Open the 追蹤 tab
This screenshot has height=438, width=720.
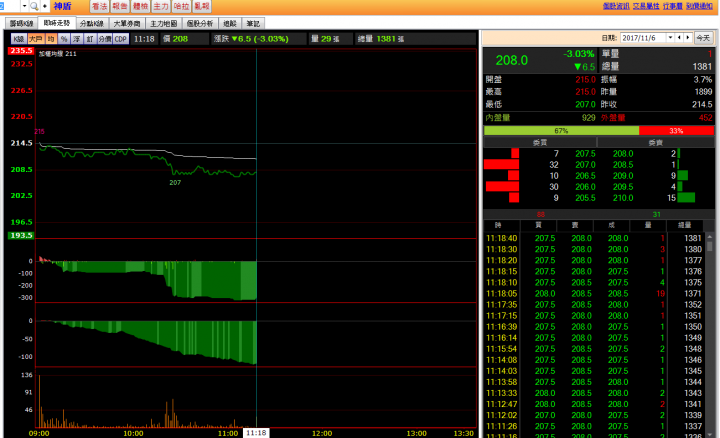(230, 23)
